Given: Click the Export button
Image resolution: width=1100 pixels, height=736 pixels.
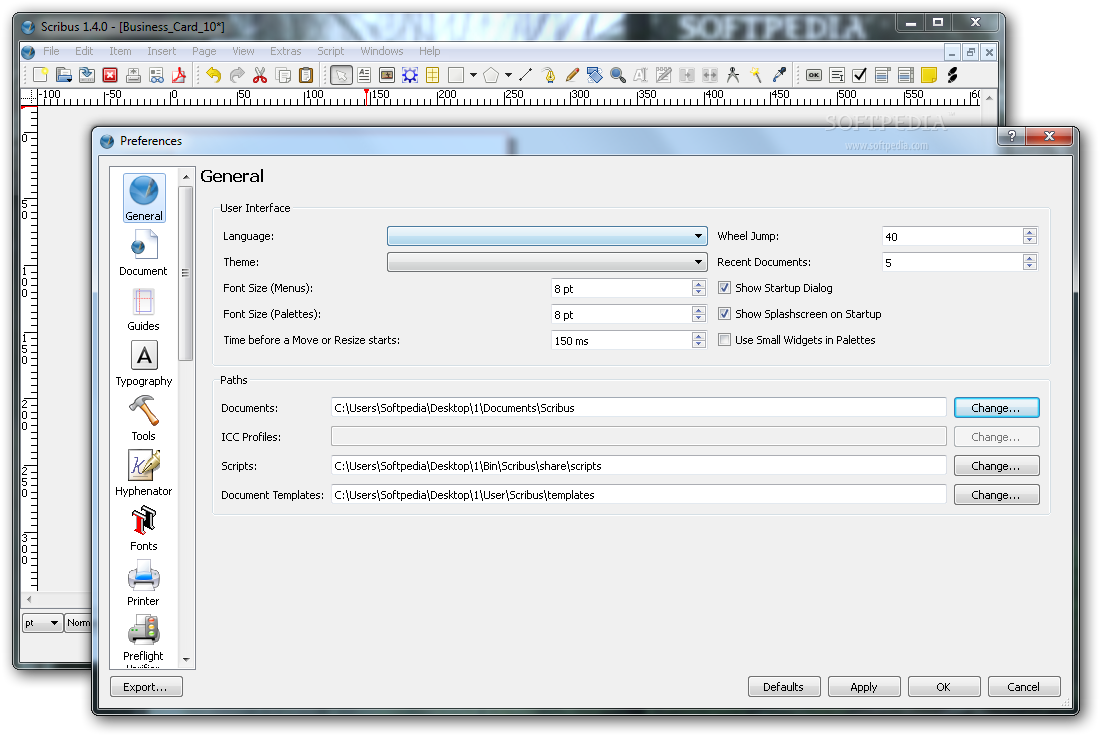Looking at the screenshot, I should [146, 687].
